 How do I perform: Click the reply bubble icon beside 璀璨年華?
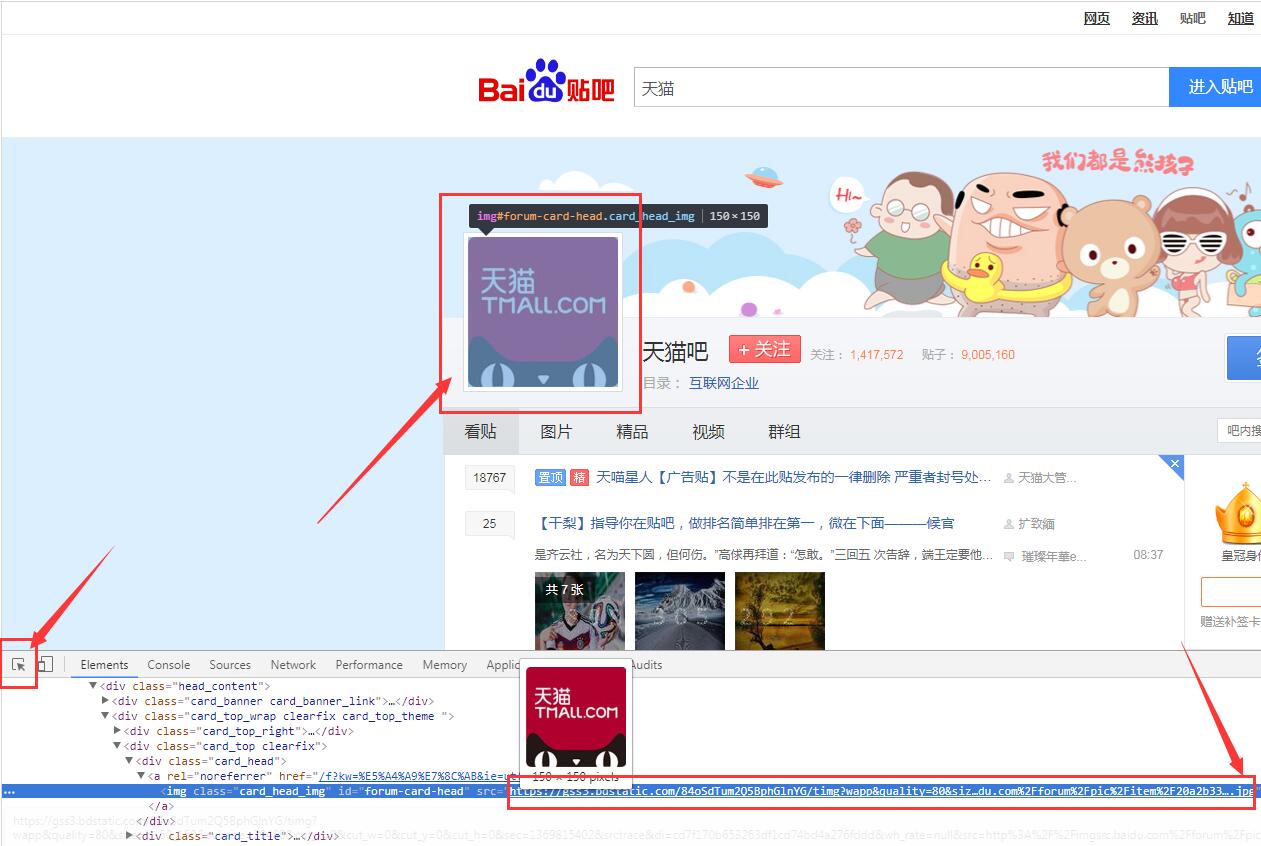1009,556
